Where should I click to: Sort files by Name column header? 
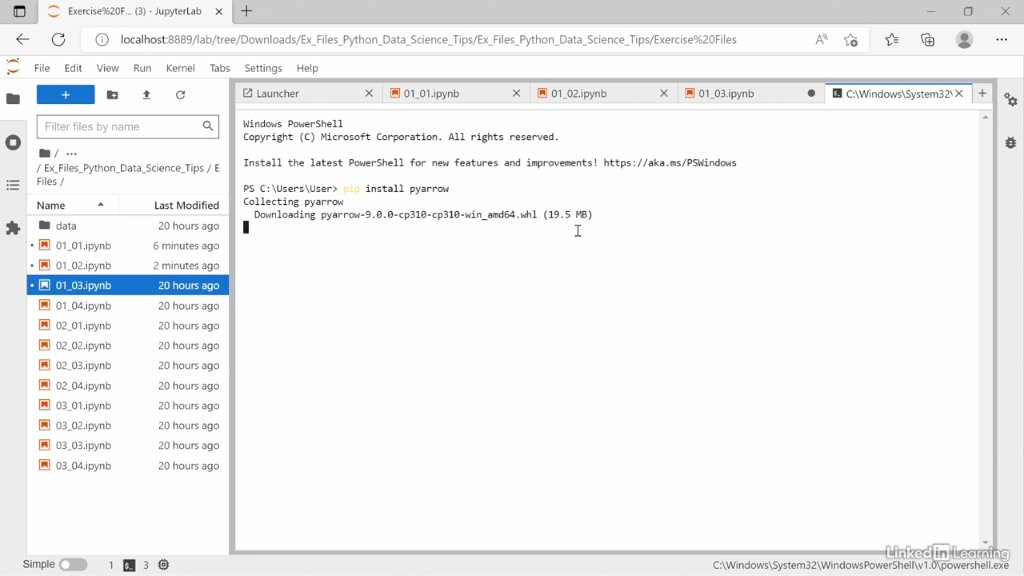[x=72, y=205]
